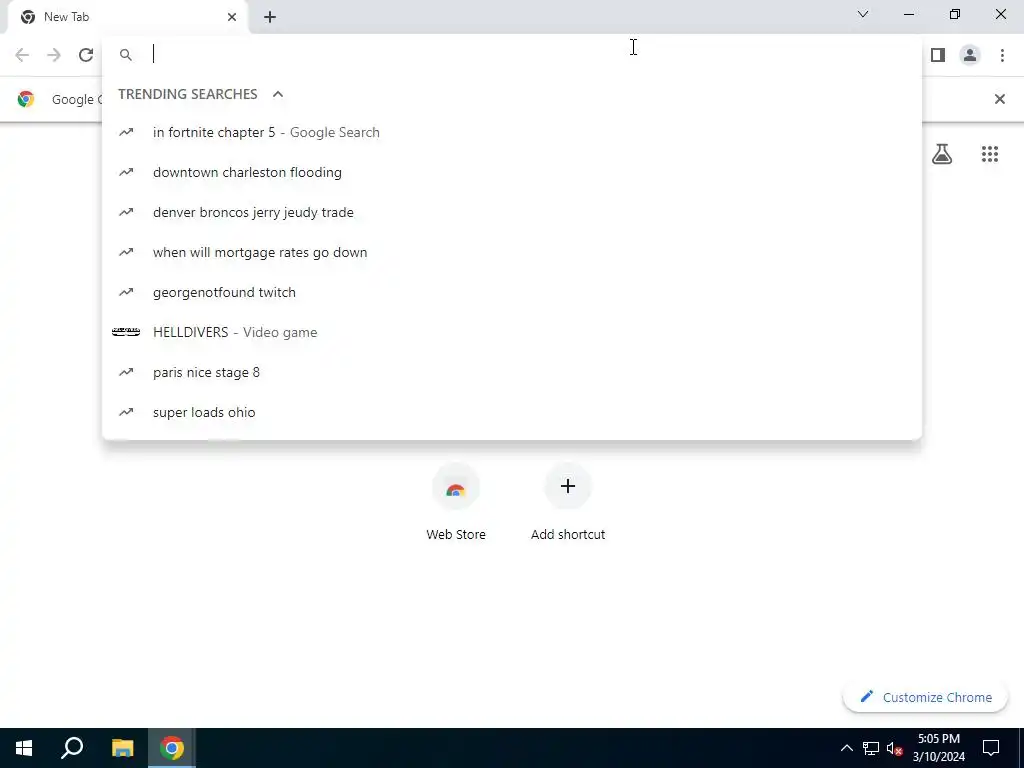Select 'downtown charleston flooding' suggestion

coord(512,172)
